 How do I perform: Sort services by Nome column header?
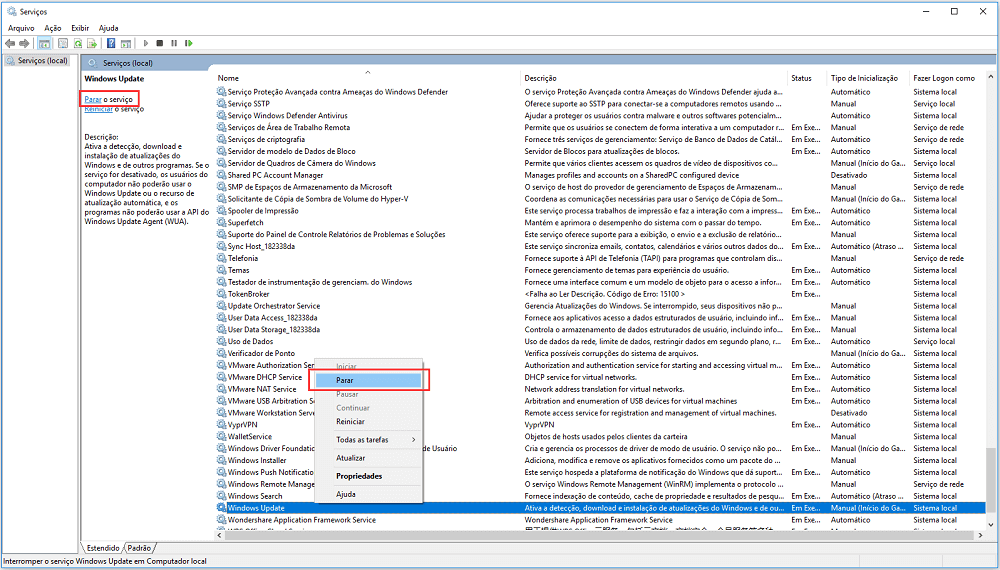point(230,78)
